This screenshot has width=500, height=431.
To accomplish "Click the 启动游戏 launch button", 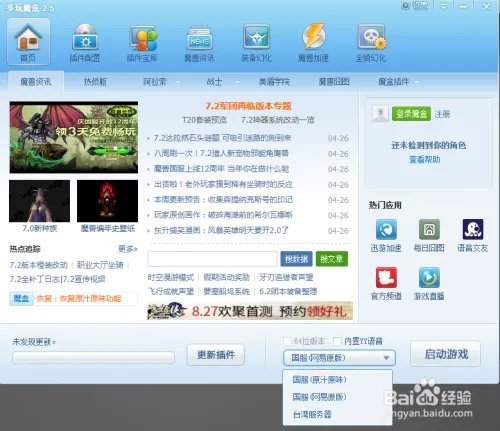I will (x=446, y=354).
